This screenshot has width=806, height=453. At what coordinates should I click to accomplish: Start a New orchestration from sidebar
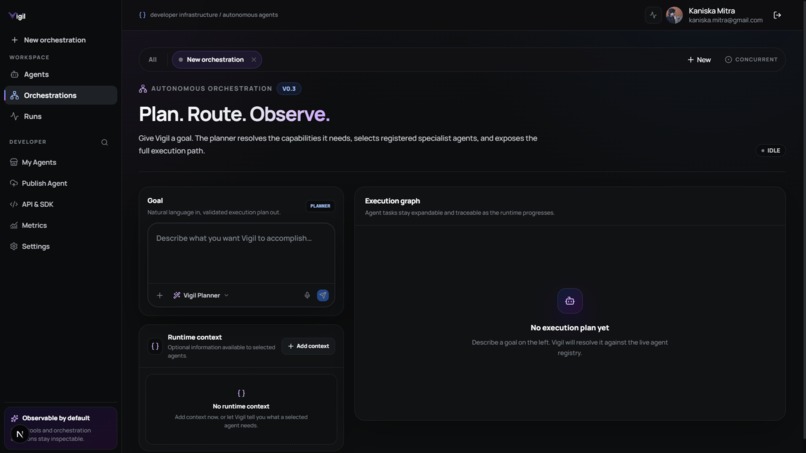(x=49, y=40)
